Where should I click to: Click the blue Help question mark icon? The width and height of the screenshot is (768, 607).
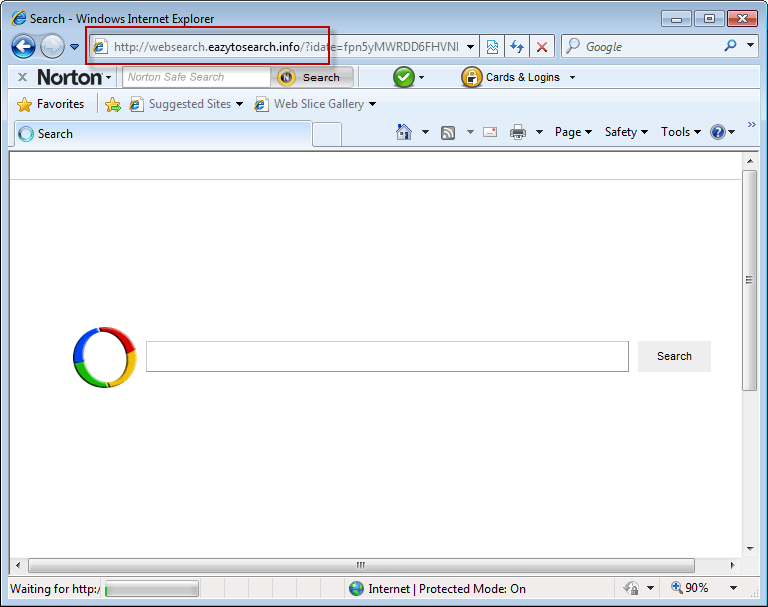coord(718,132)
